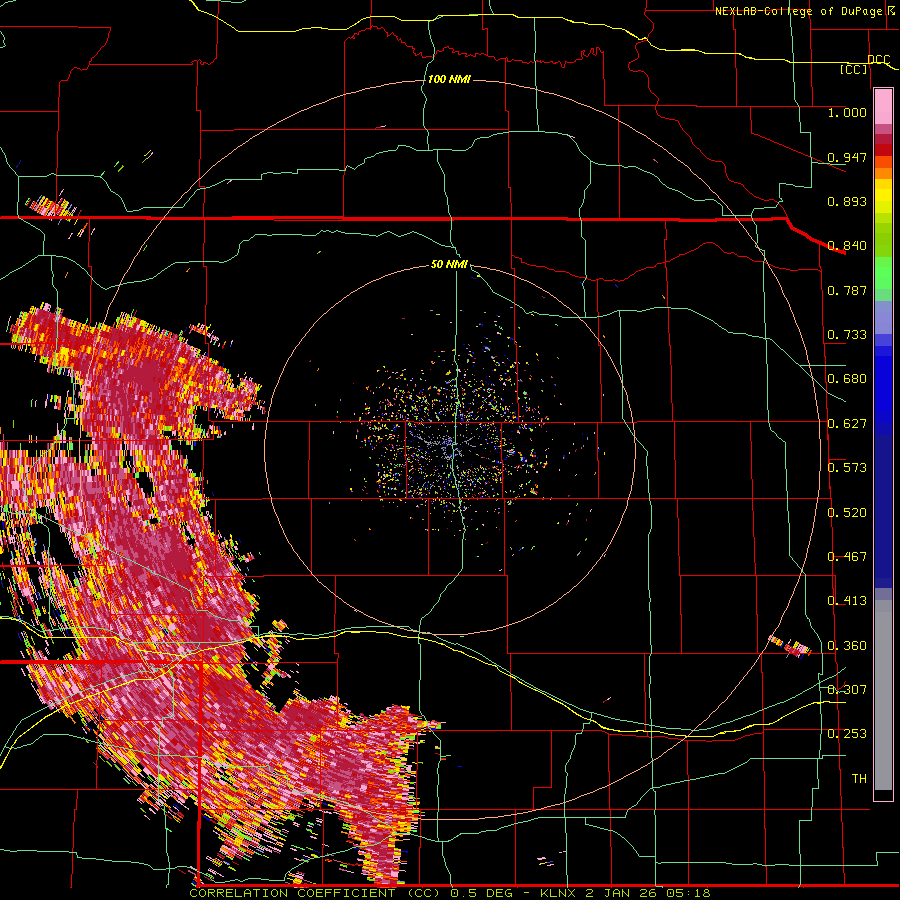Click the bright green band of the color bar
Screen dimensions: 900x900
pos(883,271)
